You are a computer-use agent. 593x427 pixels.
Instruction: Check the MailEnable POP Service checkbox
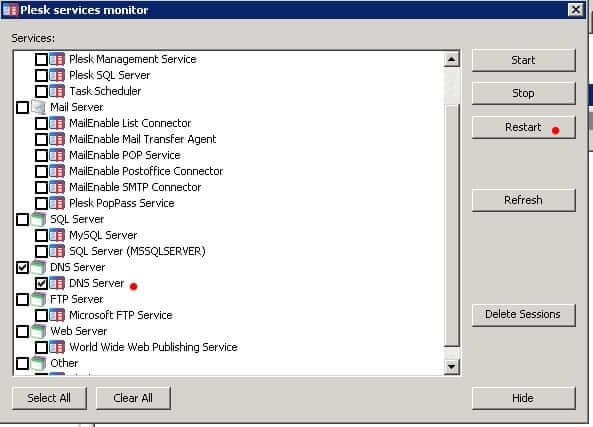click(41, 155)
